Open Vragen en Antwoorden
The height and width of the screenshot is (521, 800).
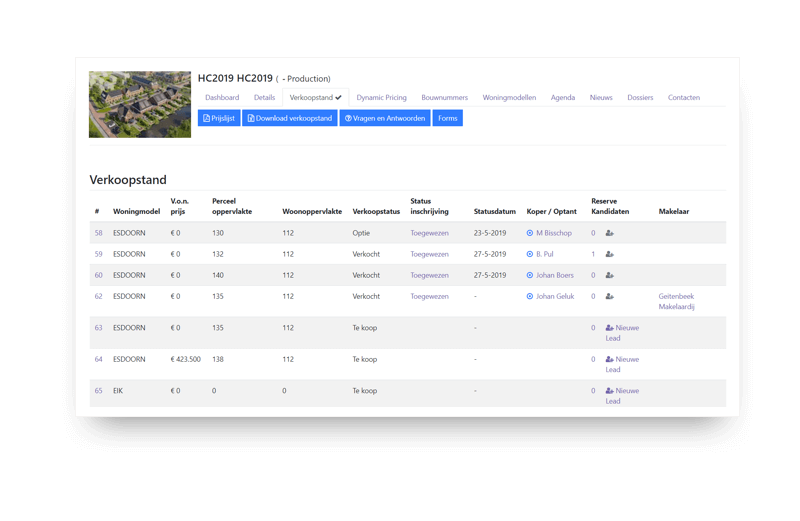[x=385, y=118]
